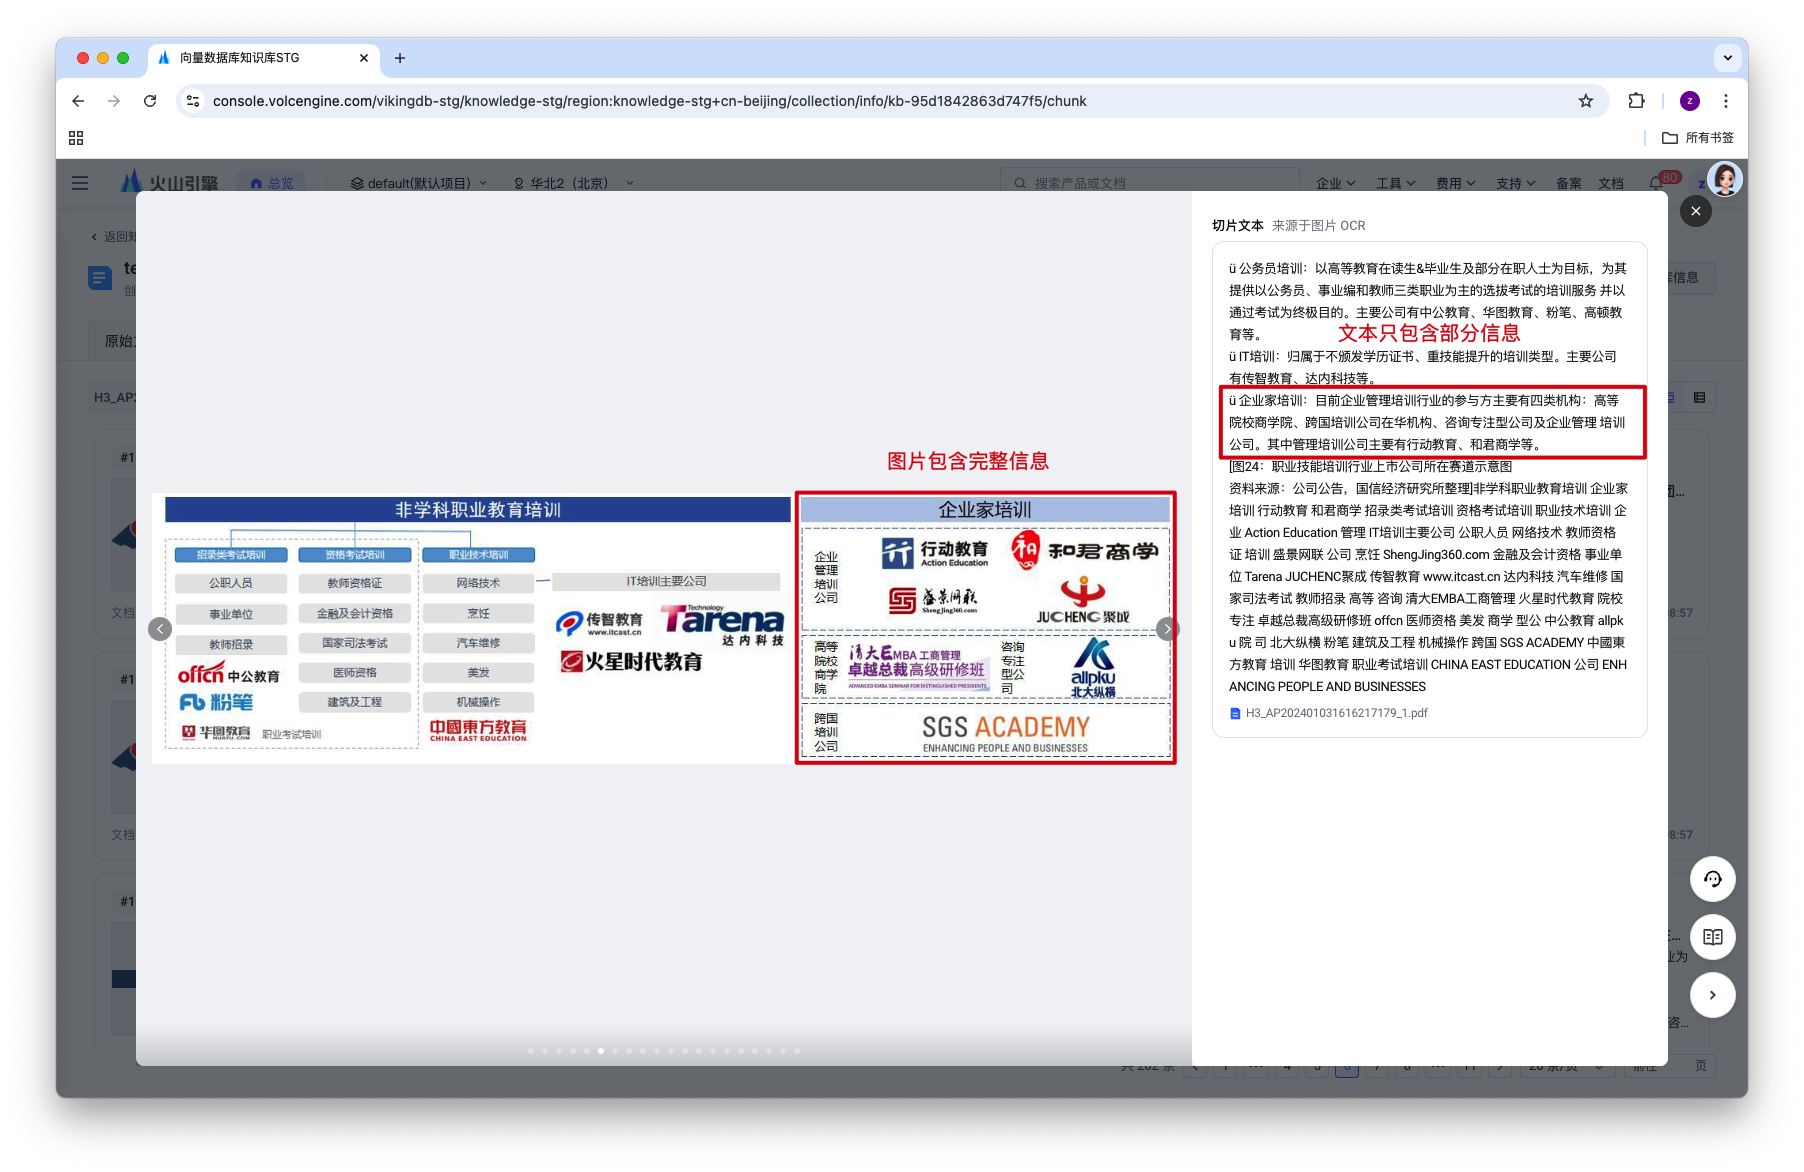Open the Chrome profile 'z' avatar
Viewport: 1804px width, 1172px height.
pyautogui.click(x=1690, y=101)
